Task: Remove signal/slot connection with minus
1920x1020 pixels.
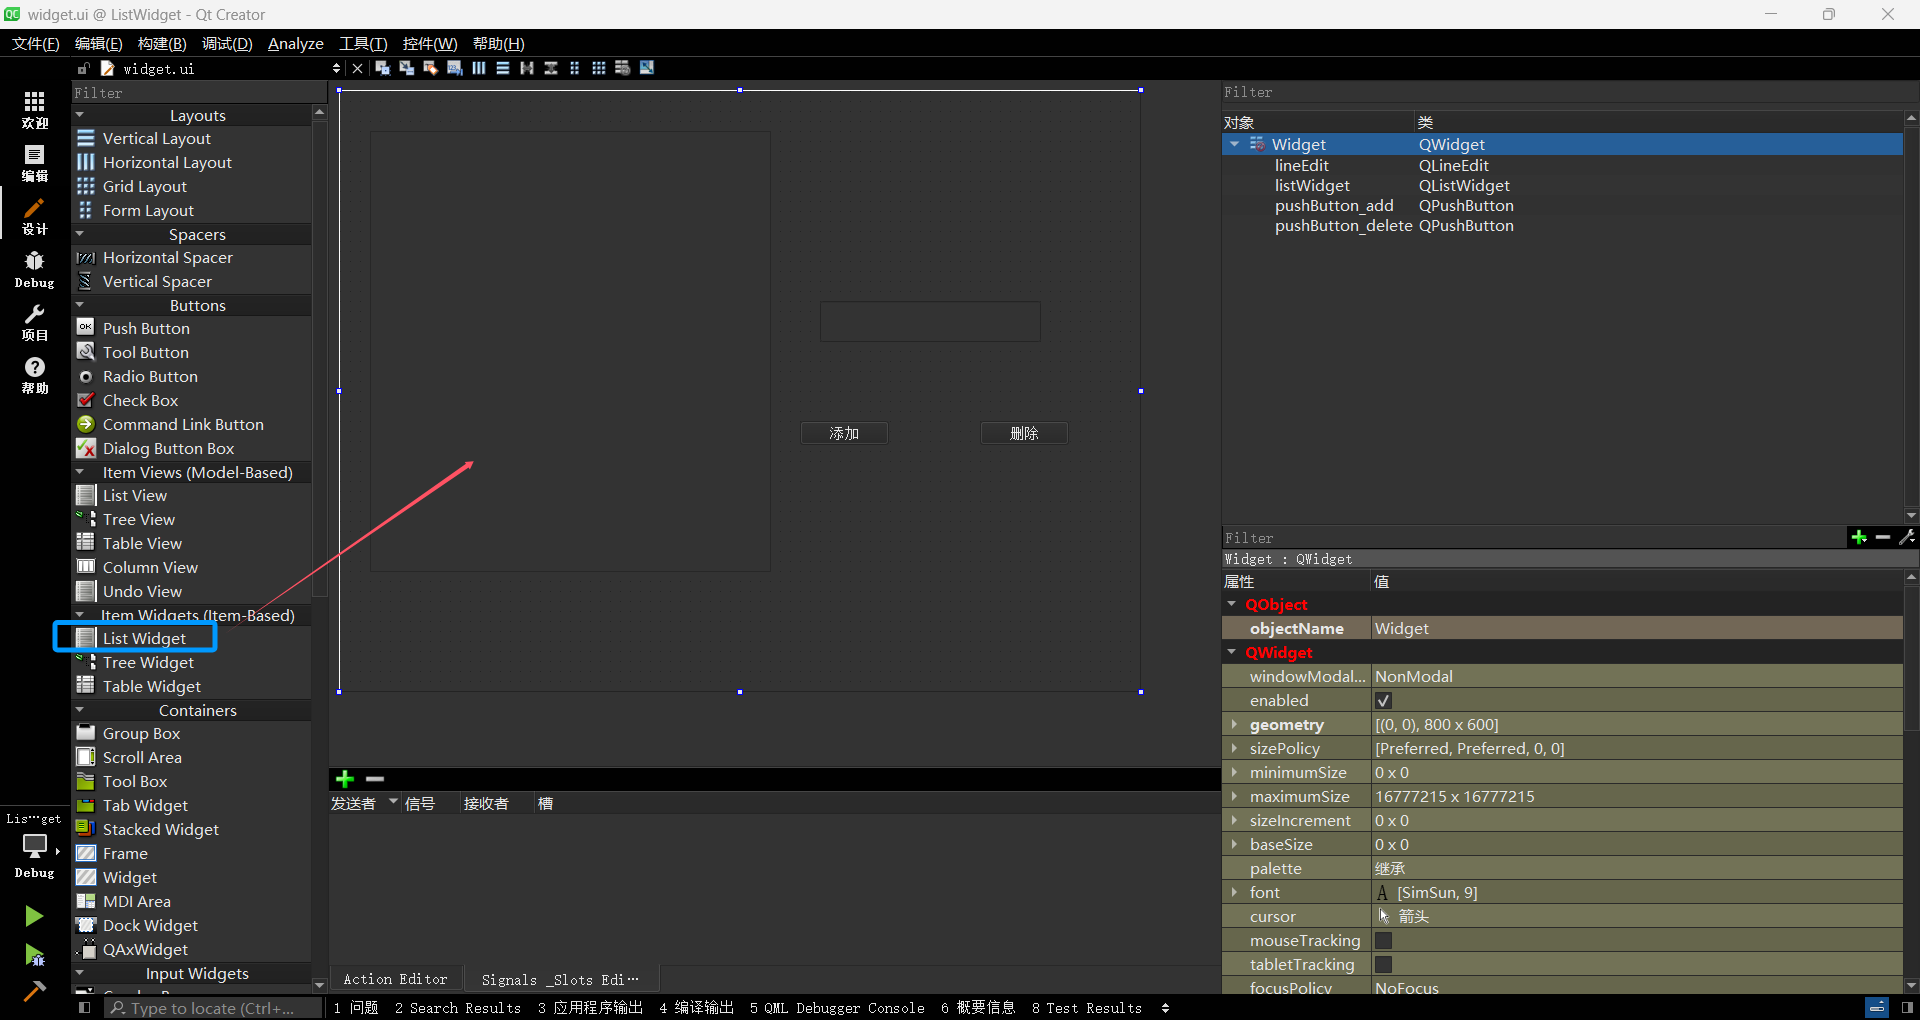Action: tap(375, 779)
